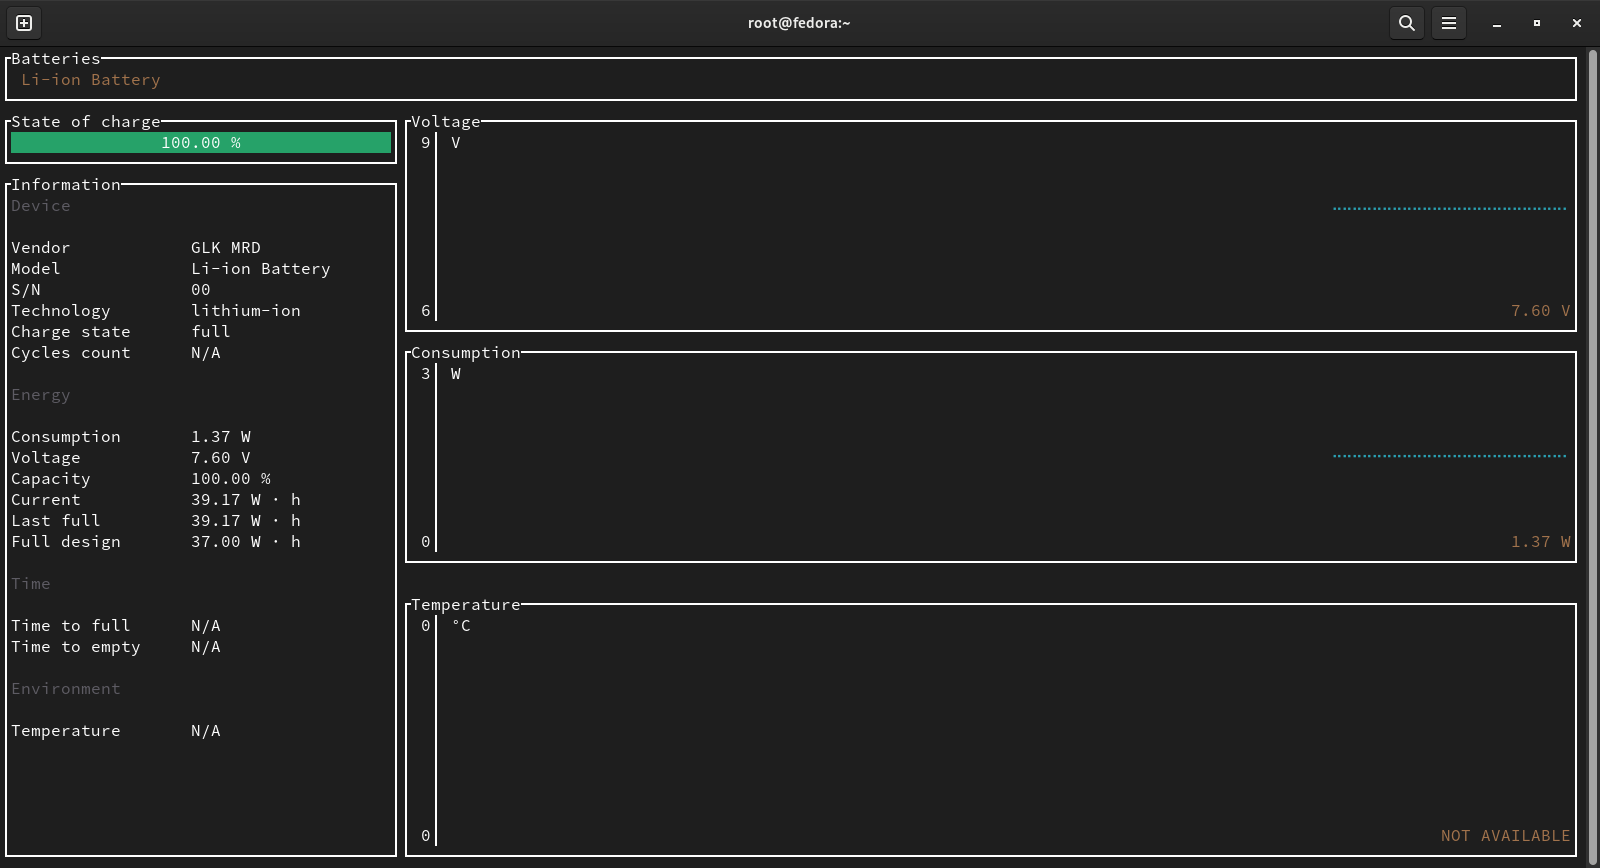The height and width of the screenshot is (868, 1600).
Task: Click the Charge state value full
Action: pyautogui.click(x=211, y=332)
